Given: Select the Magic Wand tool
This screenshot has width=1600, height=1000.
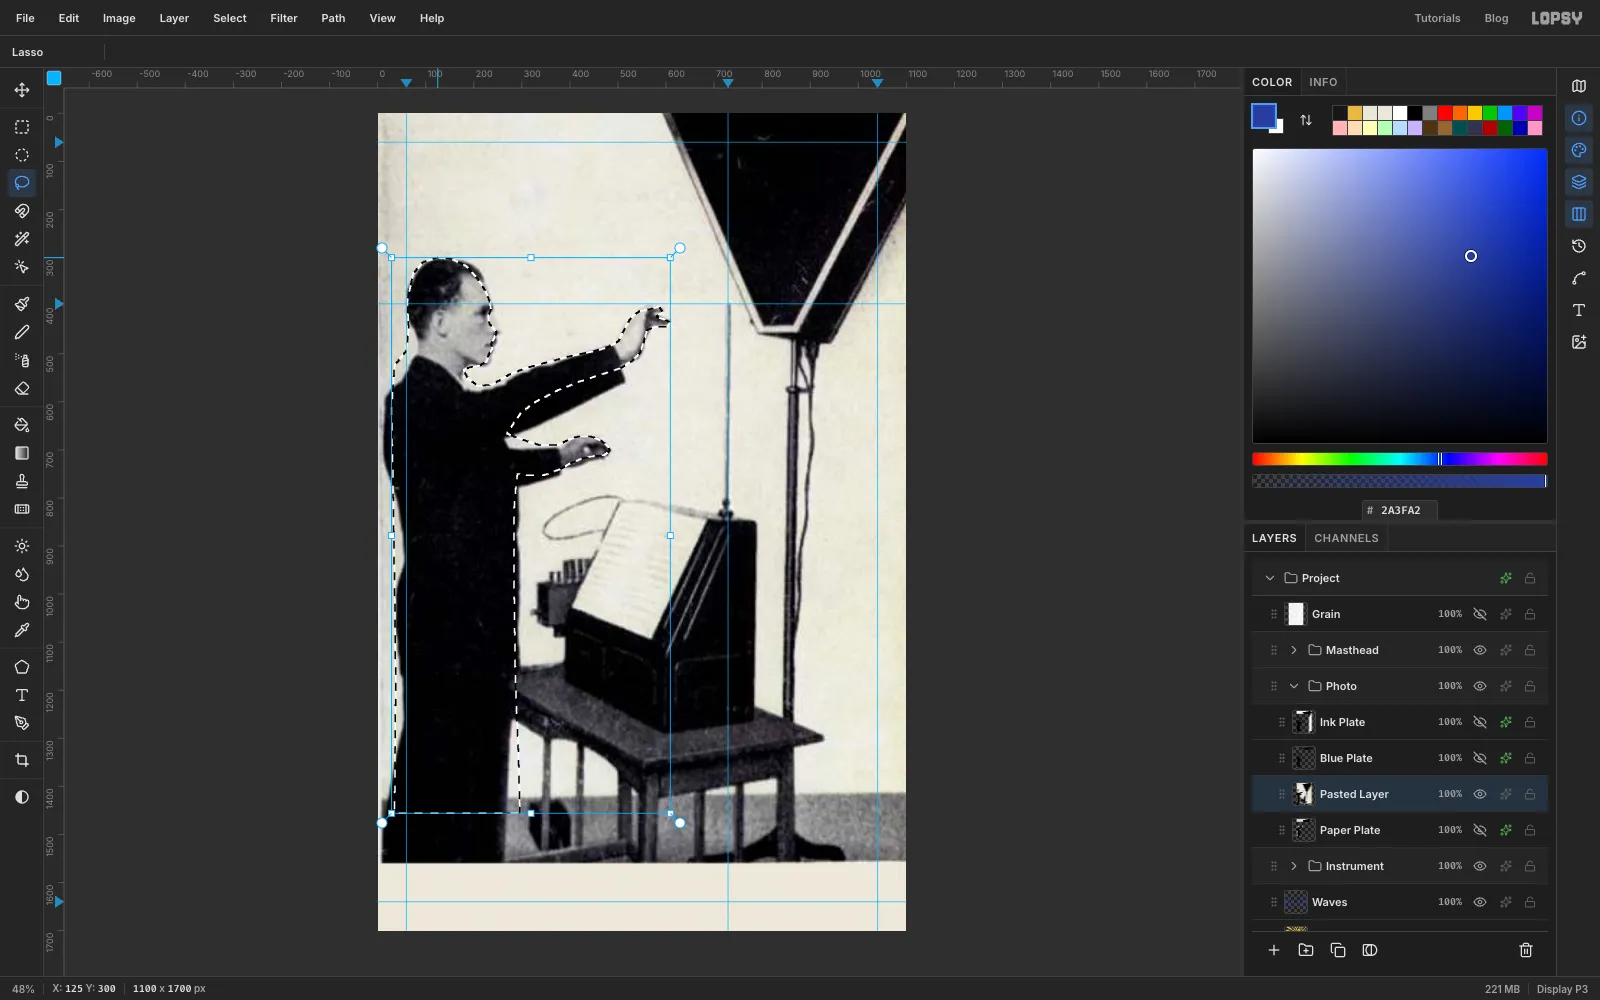Looking at the screenshot, I should pyautogui.click(x=22, y=239).
